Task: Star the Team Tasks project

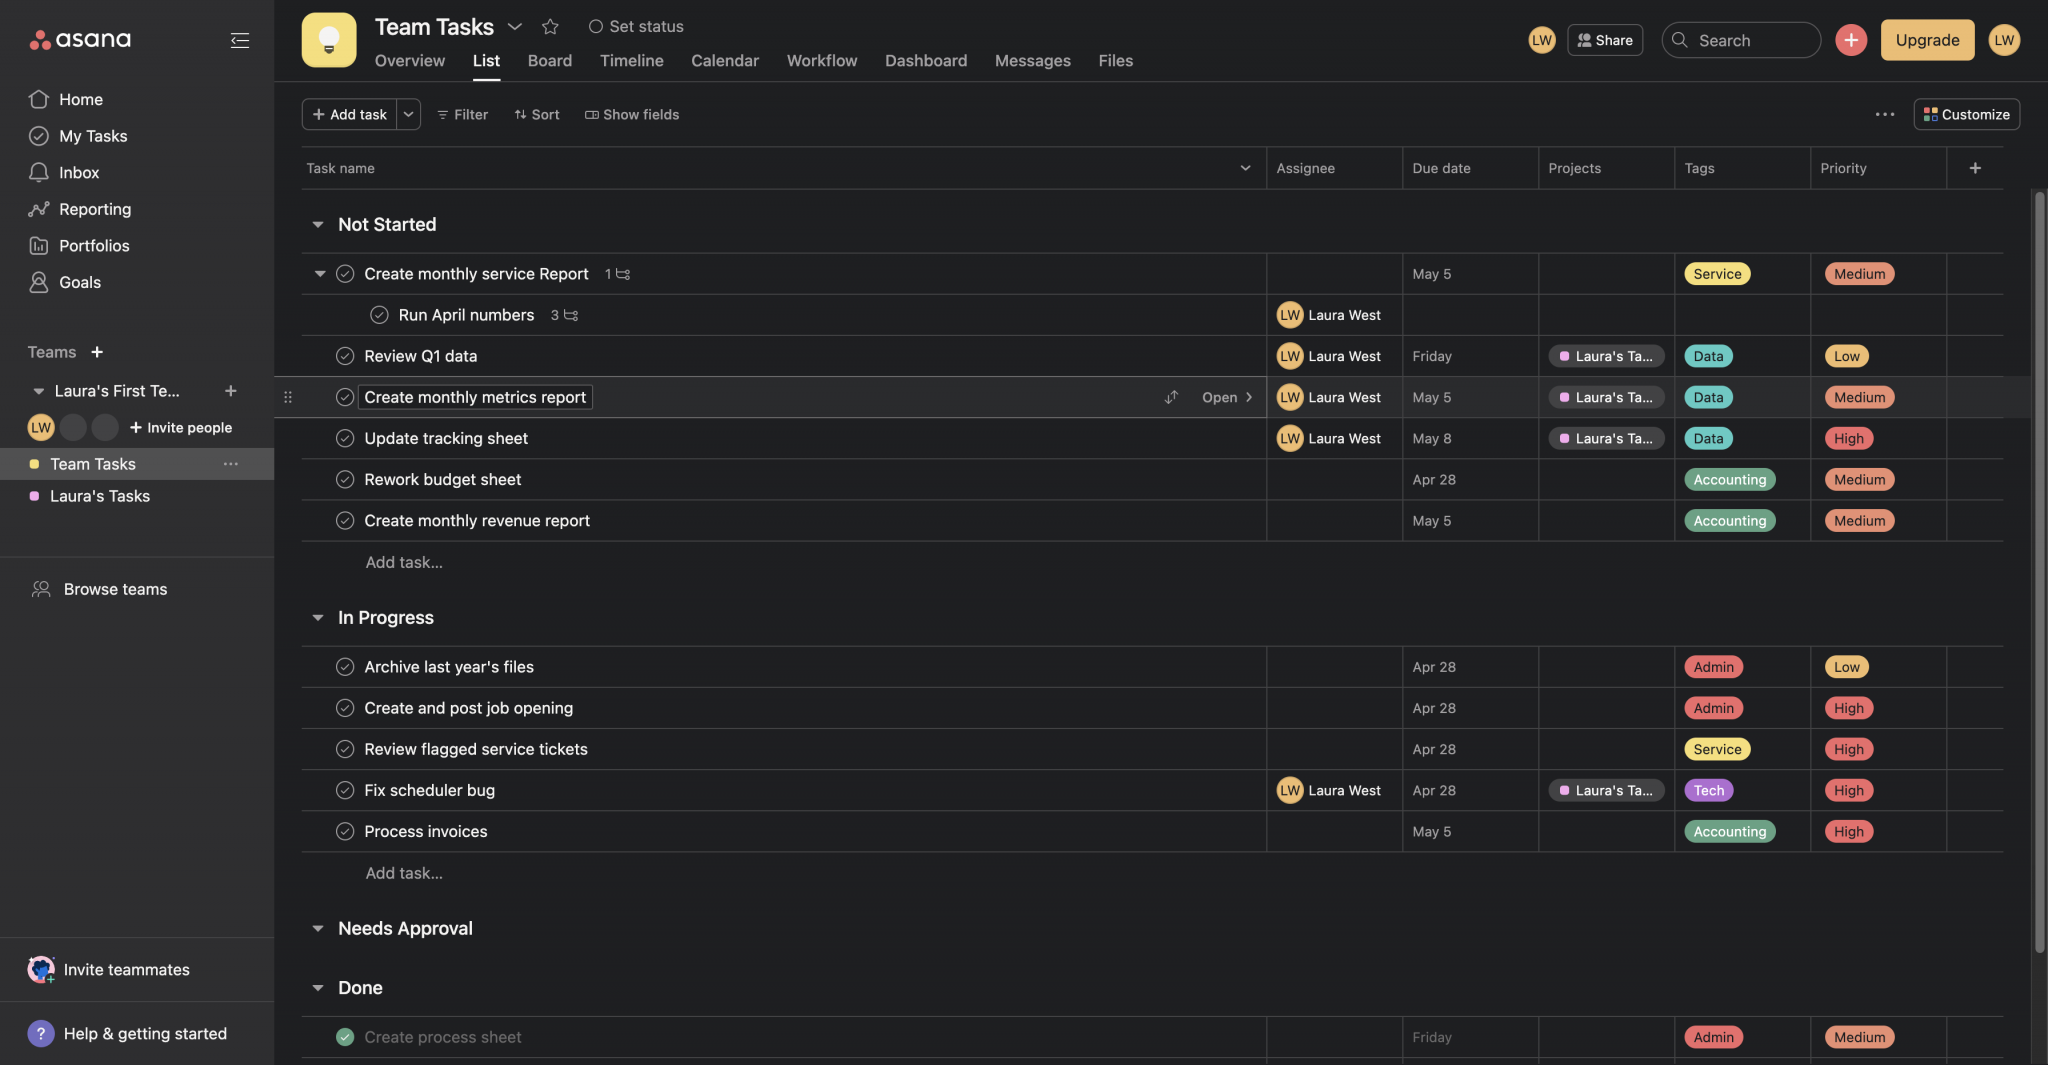Action: [x=550, y=27]
